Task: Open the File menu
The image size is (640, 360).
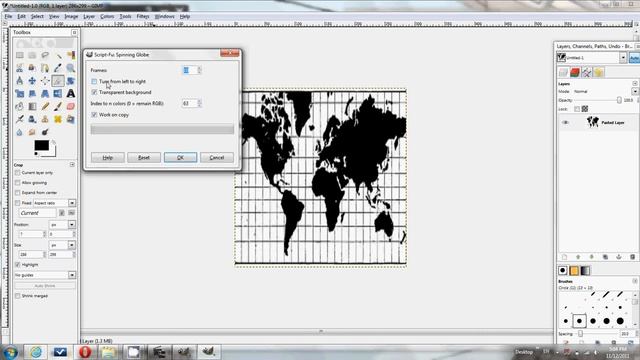Action: tap(8, 16)
